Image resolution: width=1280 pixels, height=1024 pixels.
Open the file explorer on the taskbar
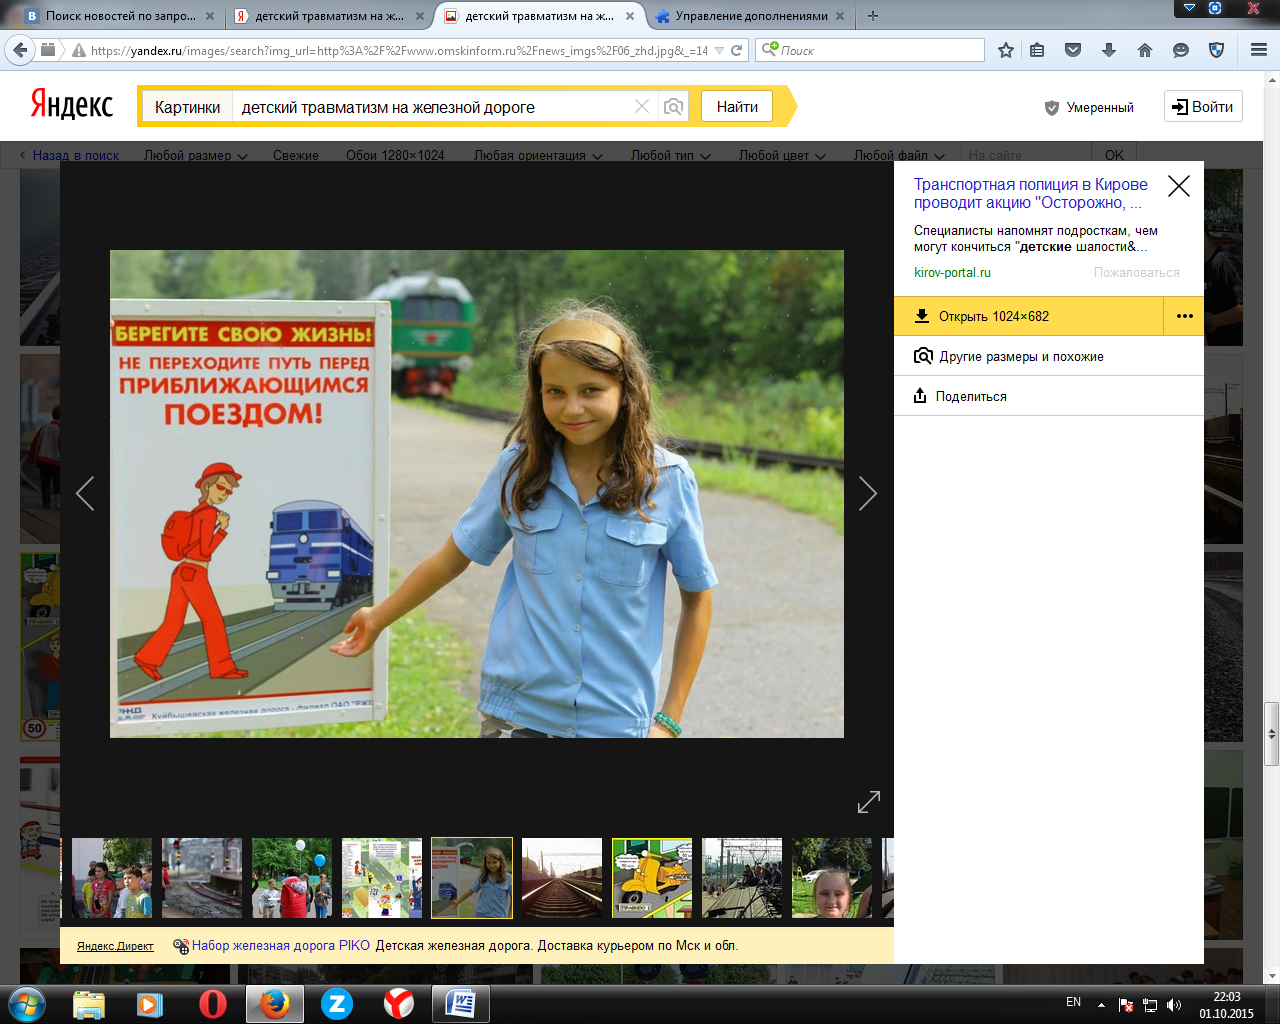point(89,1003)
